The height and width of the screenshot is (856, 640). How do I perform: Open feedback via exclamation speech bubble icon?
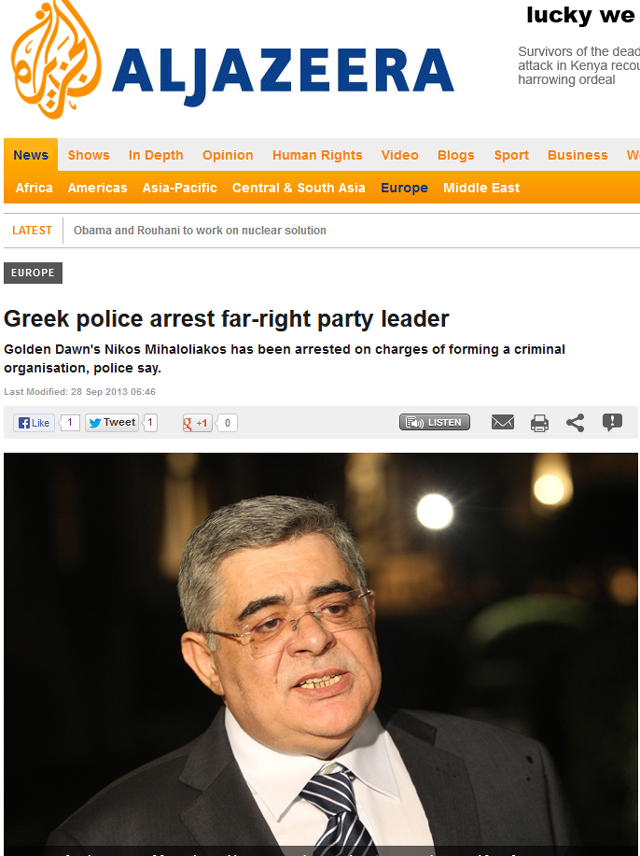coord(612,423)
